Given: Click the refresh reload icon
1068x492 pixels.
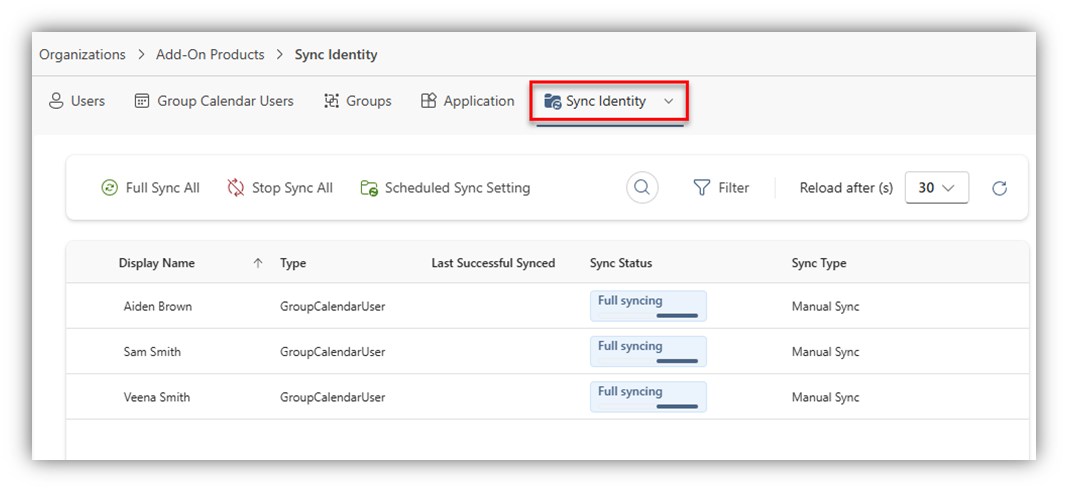Looking at the screenshot, I should pyautogui.click(x=999, y=188).
